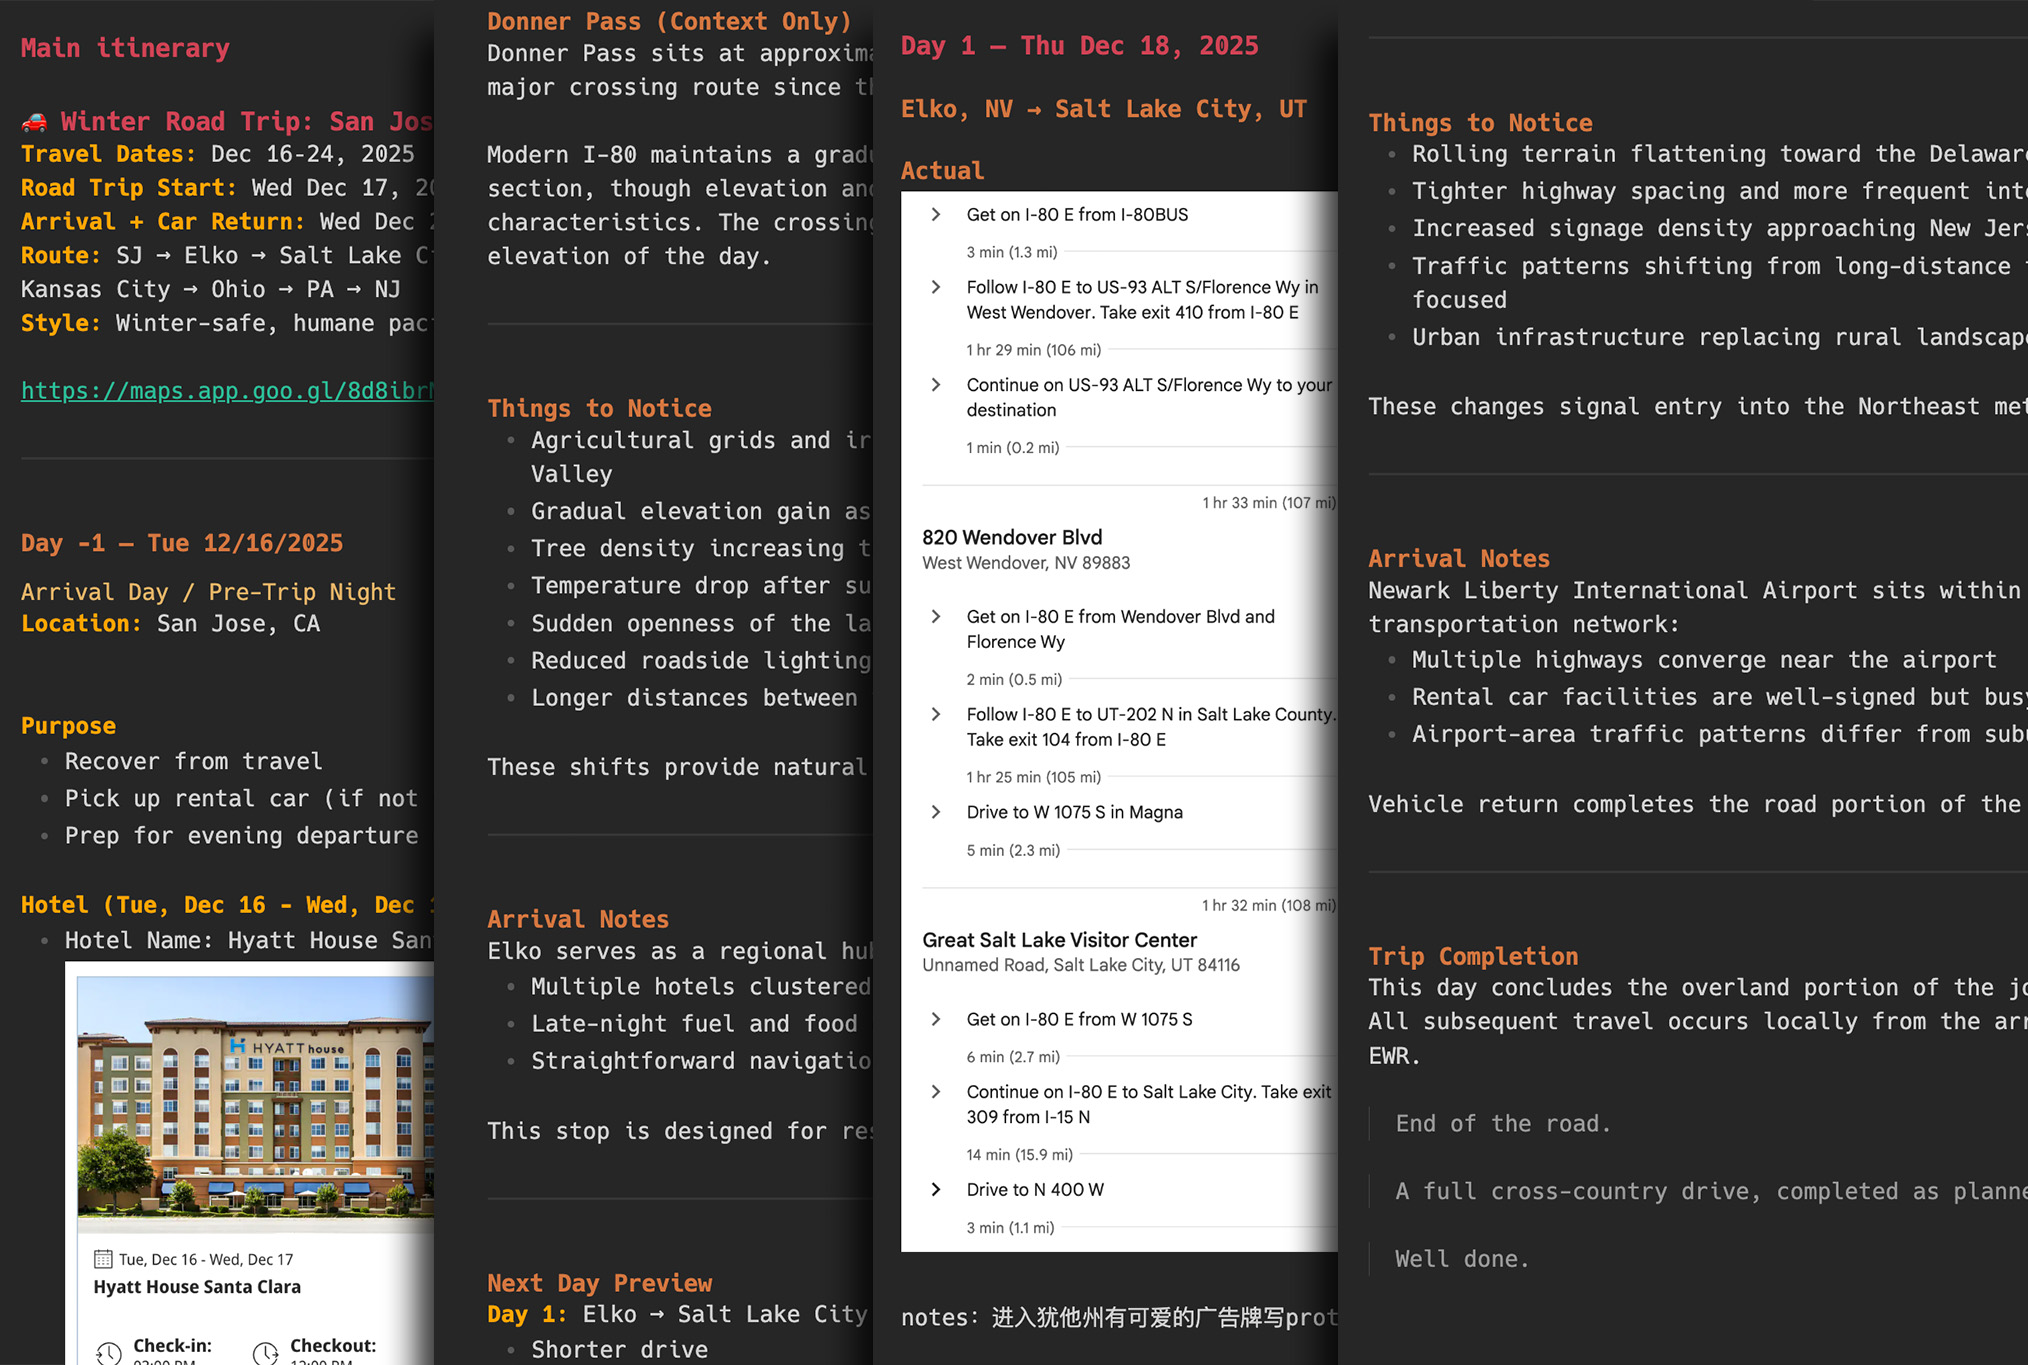Viewport: 2028px width, 1365px height.
Task: Expand 'Continue on I-80 E to Salt Lake City' step
Action: [936, 1092]
